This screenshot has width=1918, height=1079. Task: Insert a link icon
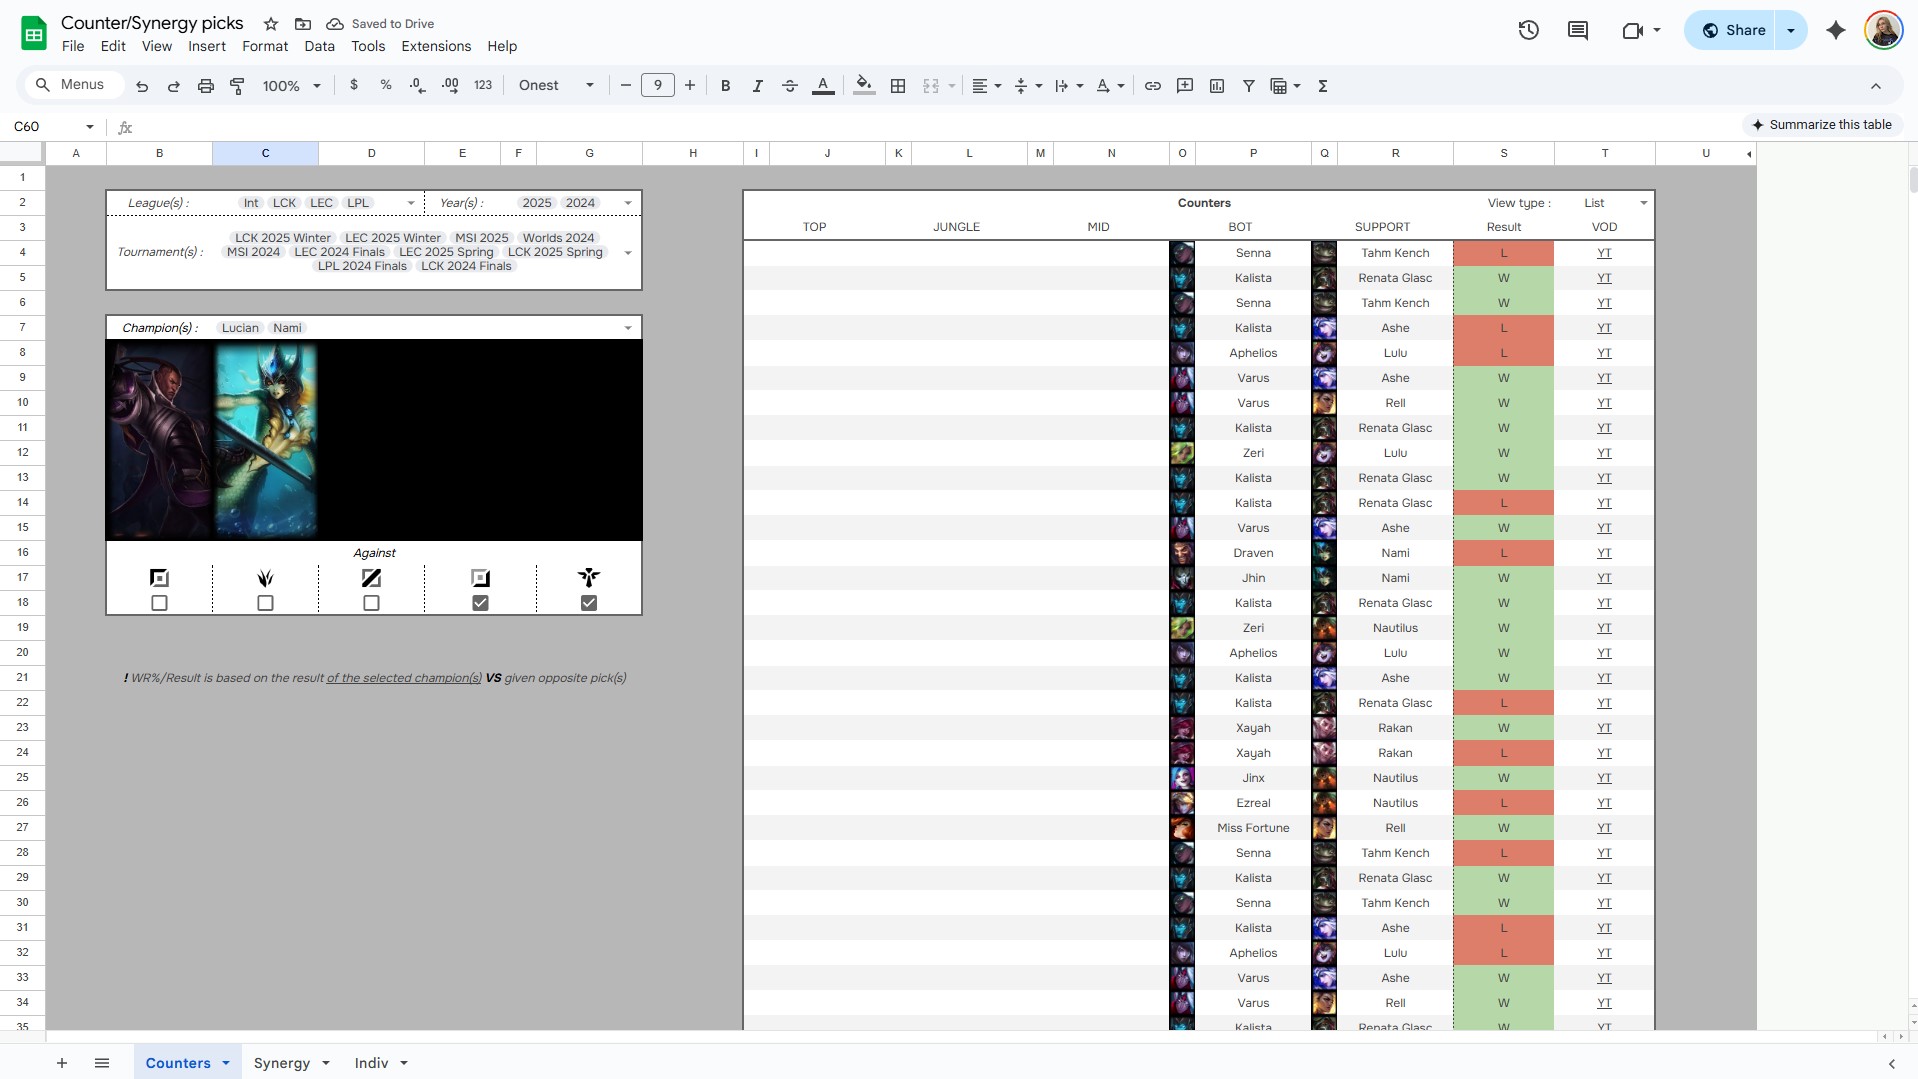pyautogui.click(x=1153, y=86)
